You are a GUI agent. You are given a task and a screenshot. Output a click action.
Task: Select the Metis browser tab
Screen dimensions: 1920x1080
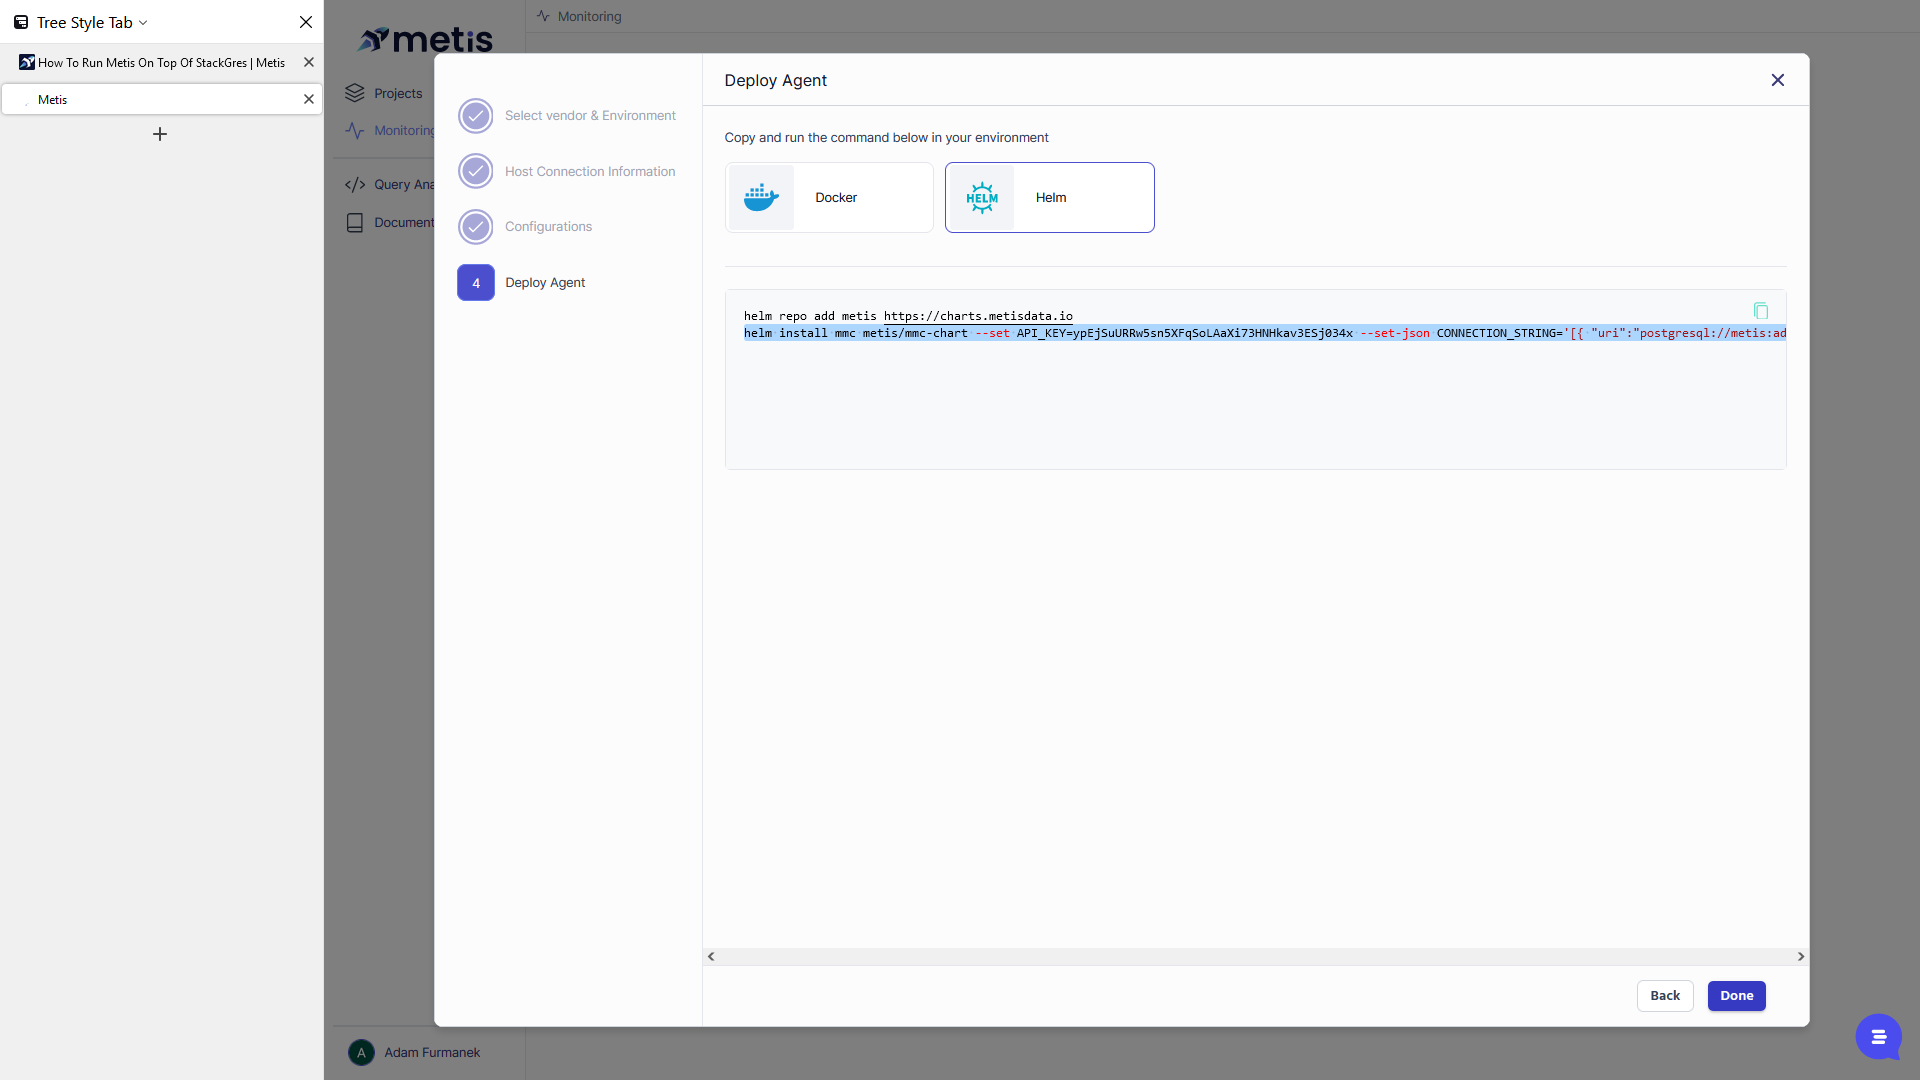pyautogui.click(x=161, y=99)
